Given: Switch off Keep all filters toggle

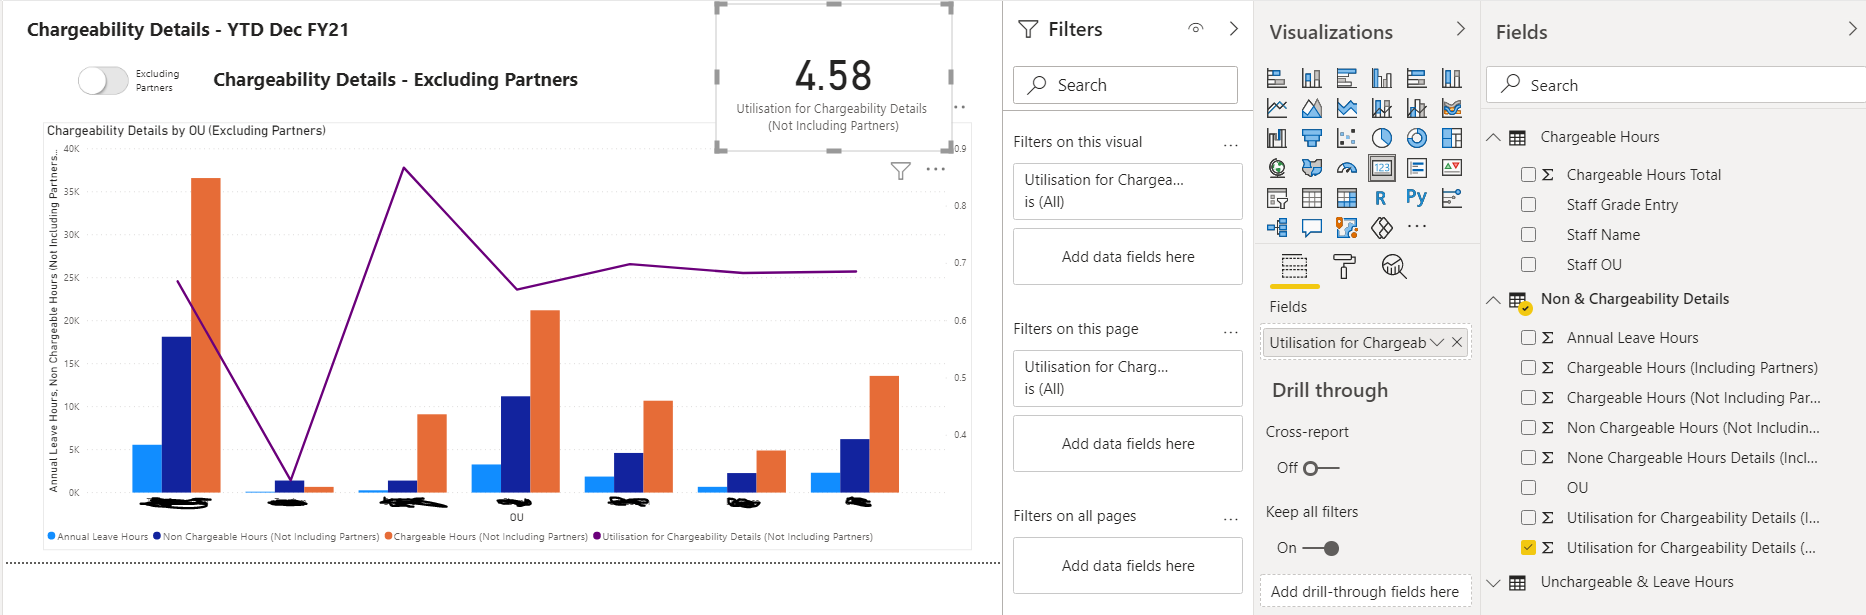Looking at the screenshot, I should 1322,548.
